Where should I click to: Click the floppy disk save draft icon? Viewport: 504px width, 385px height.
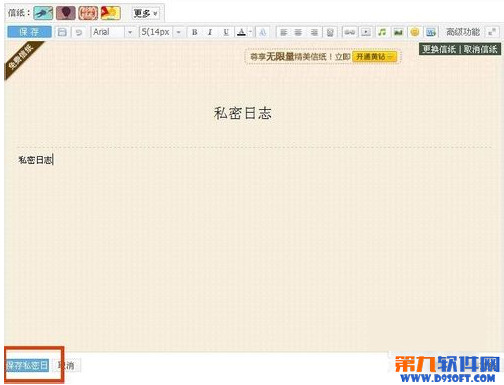point(62,32)
